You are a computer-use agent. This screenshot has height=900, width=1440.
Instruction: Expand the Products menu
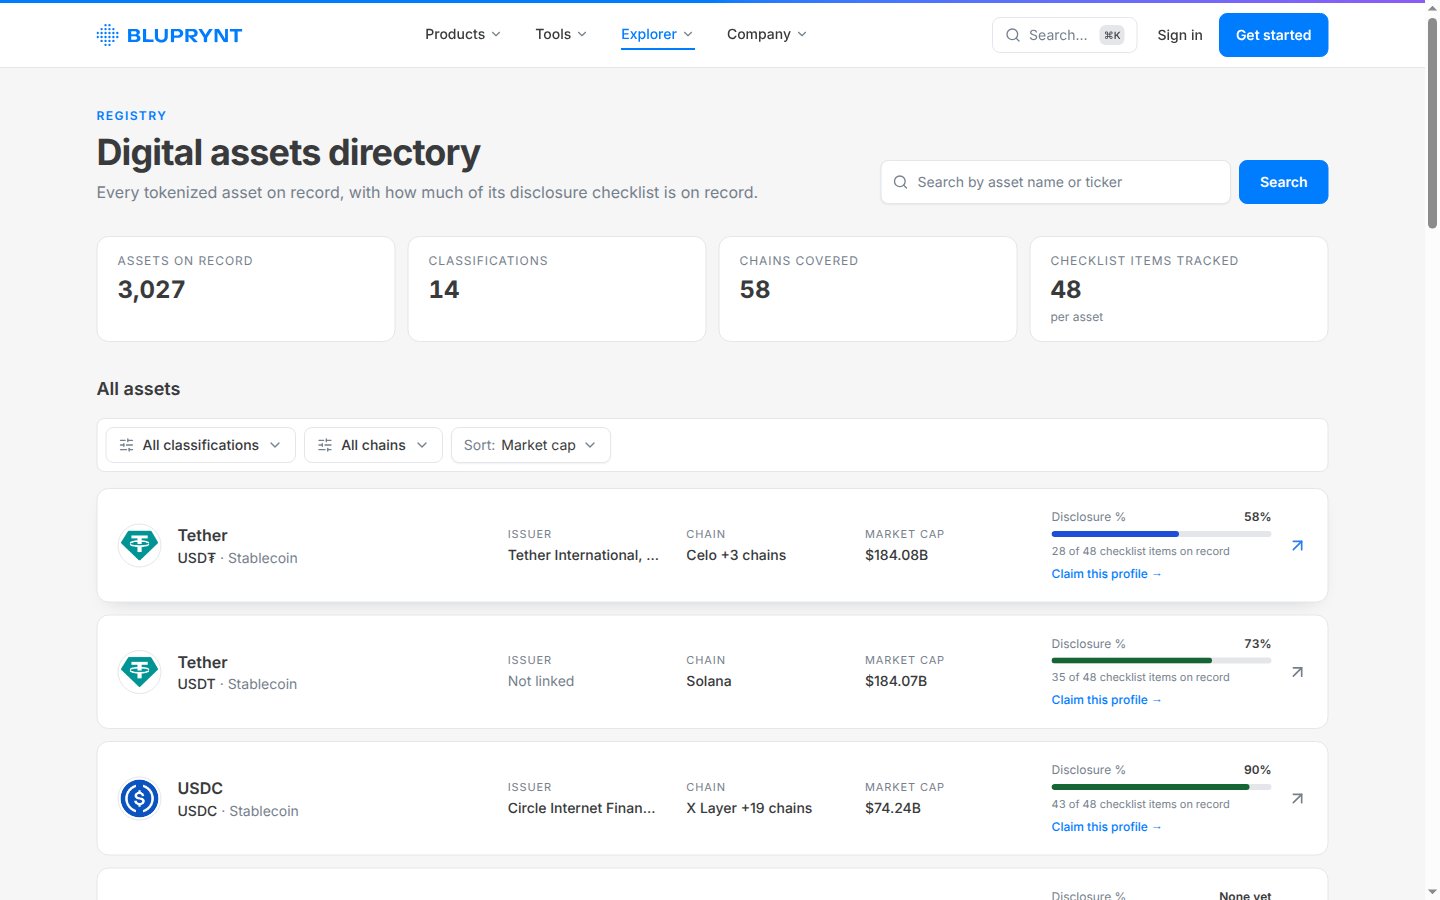pos(463,34)
